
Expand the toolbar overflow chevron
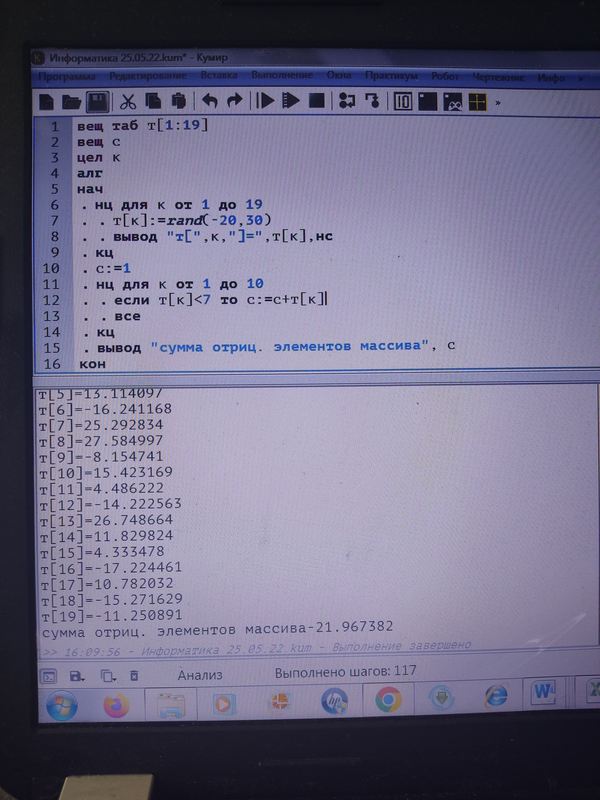coord(498,102)
